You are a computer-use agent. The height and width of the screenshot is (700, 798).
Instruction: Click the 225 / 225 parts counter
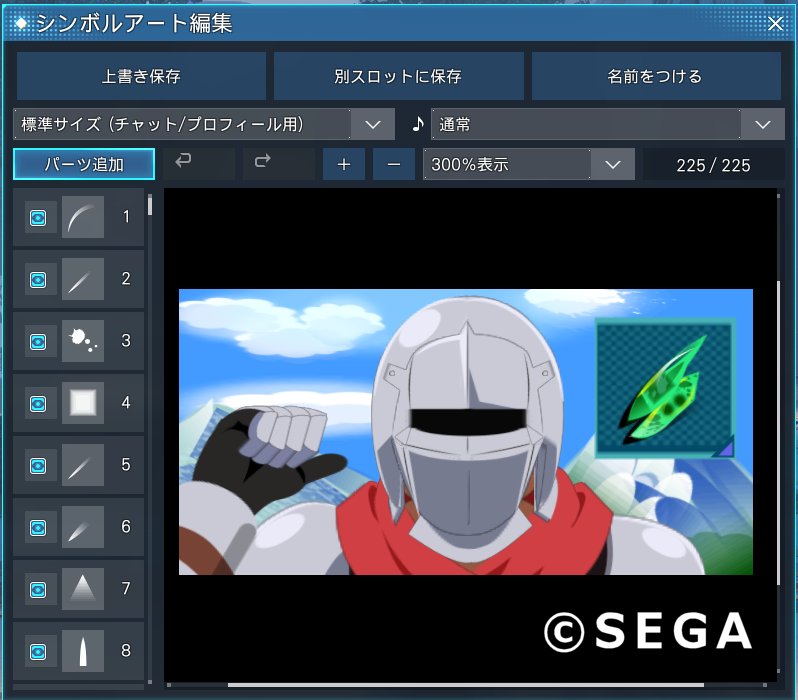click(x=714, y=164)
